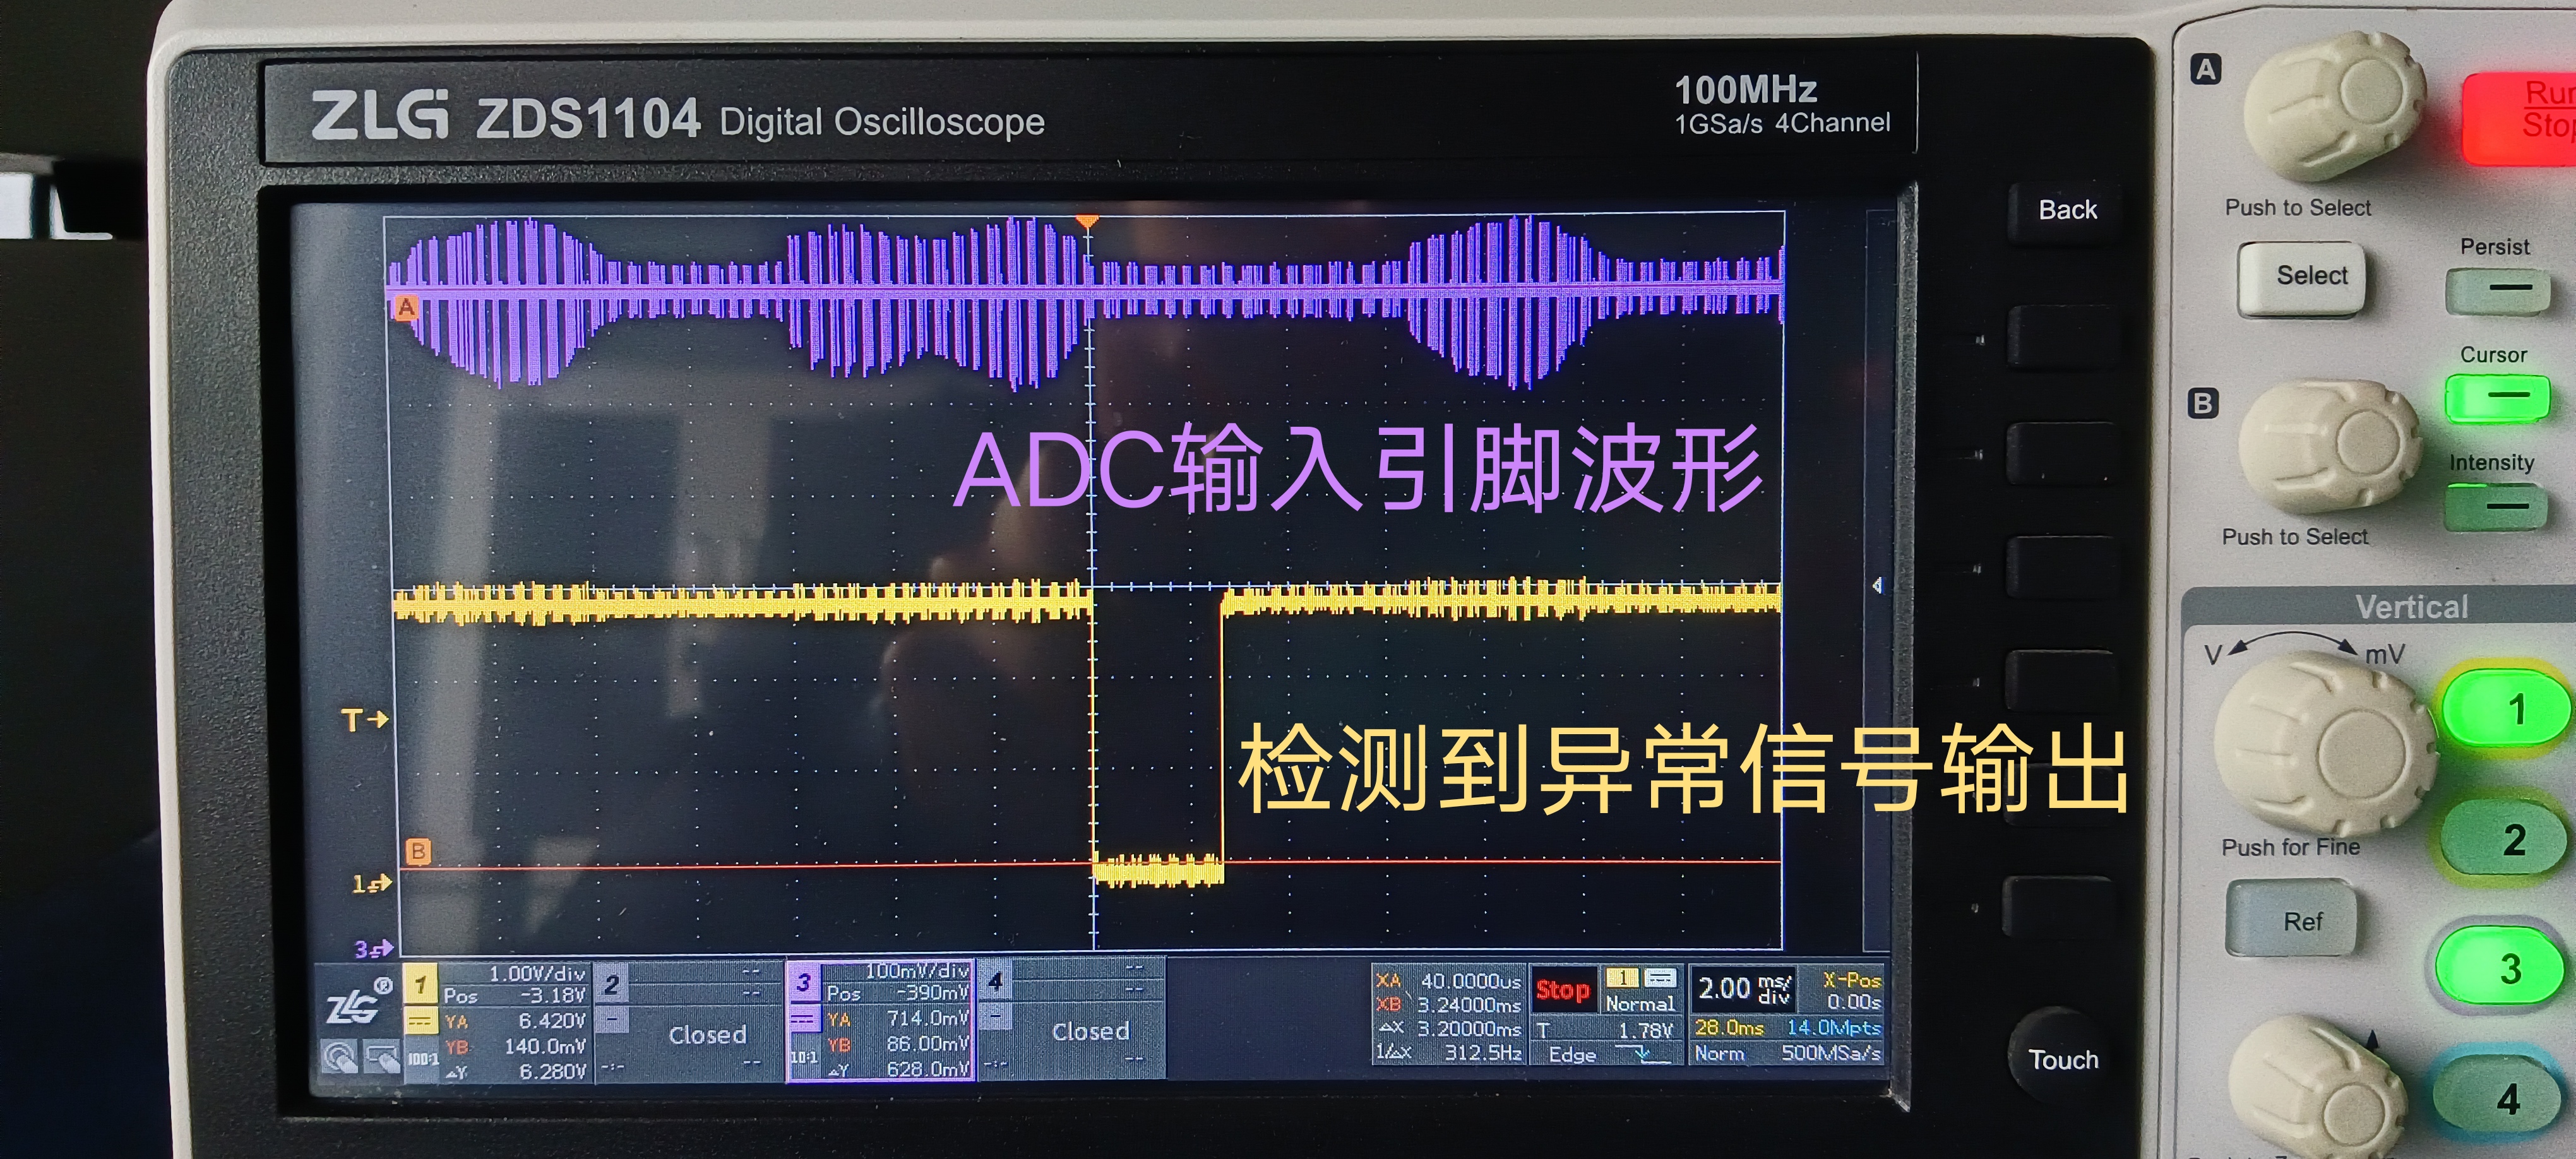Select the channel 1 ground marker
This screenshot has height=1159, width=2576.
pos(371,884)
